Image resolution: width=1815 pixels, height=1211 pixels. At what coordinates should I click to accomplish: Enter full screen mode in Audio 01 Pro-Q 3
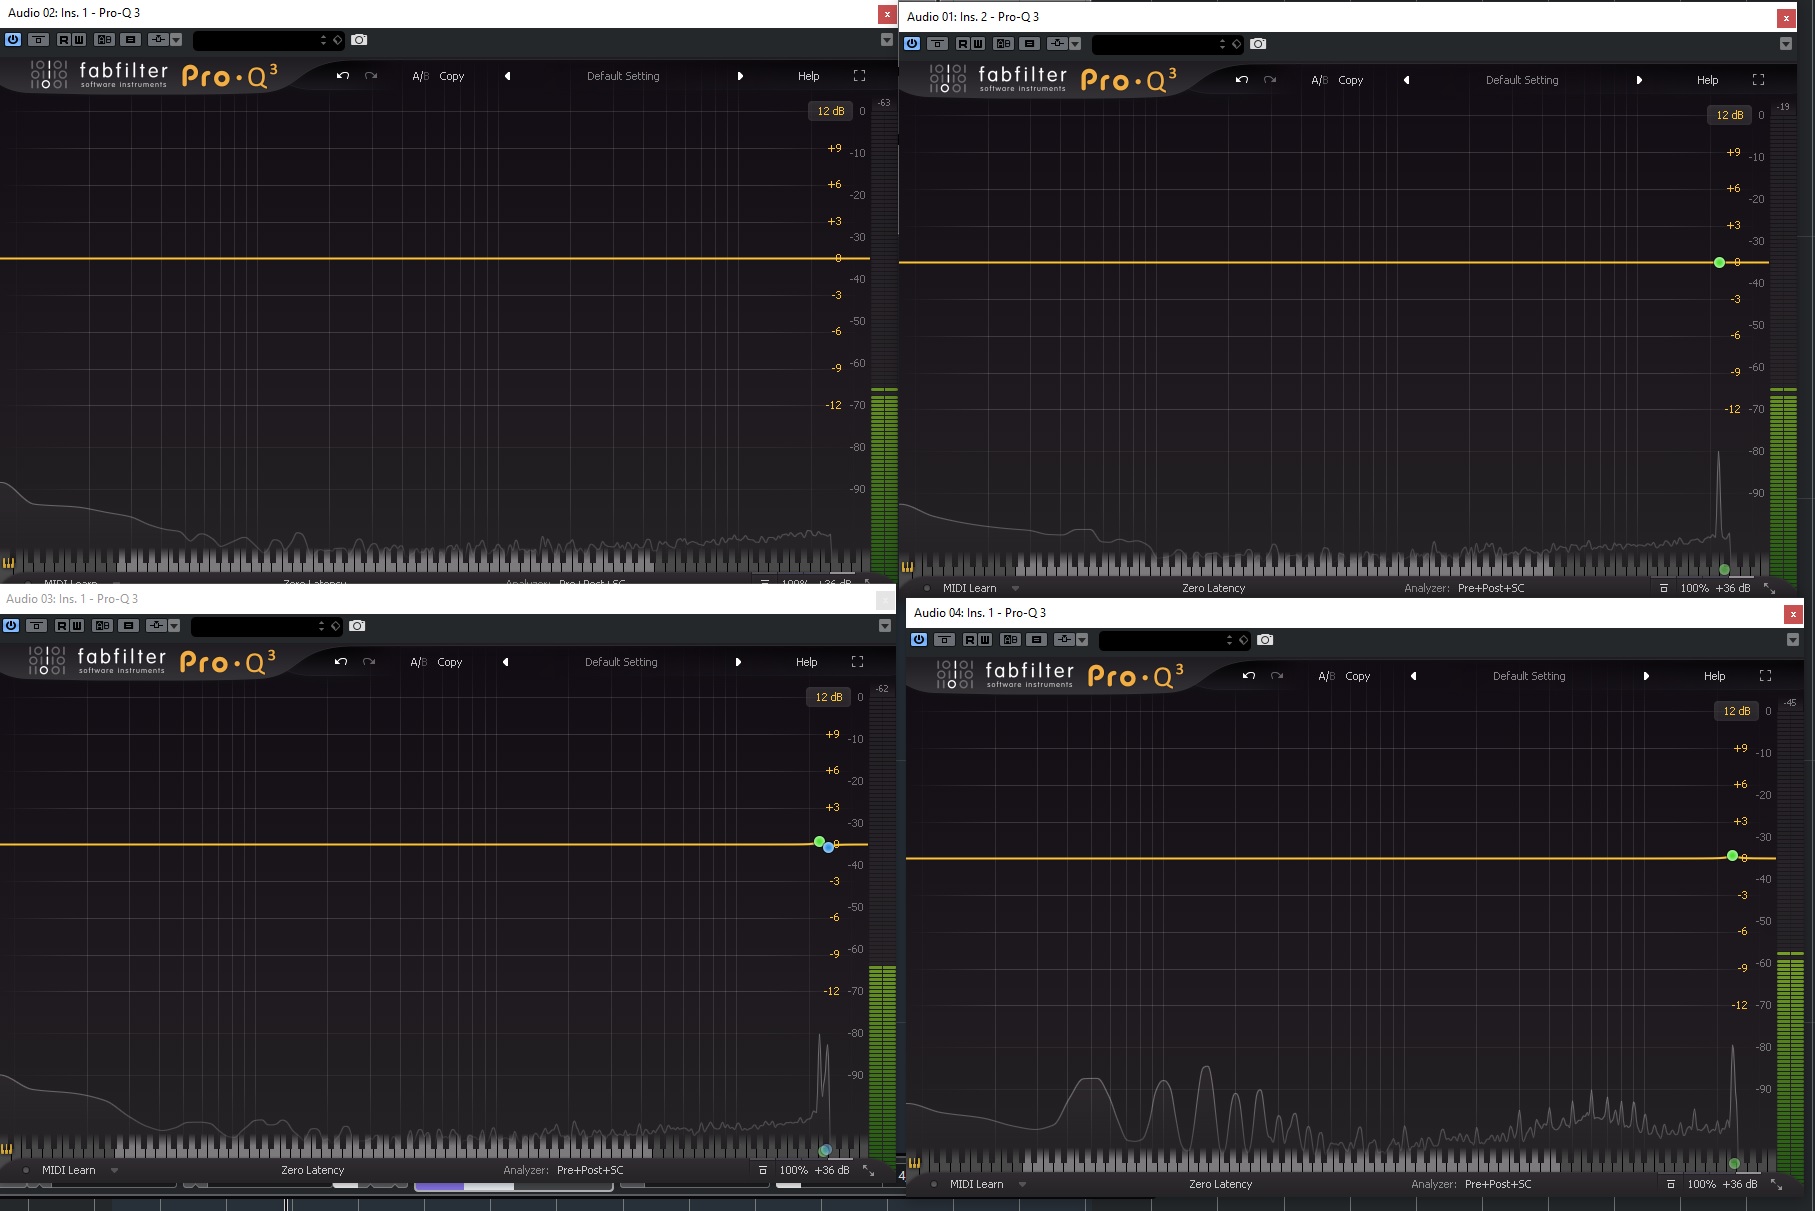[1758, 80]
